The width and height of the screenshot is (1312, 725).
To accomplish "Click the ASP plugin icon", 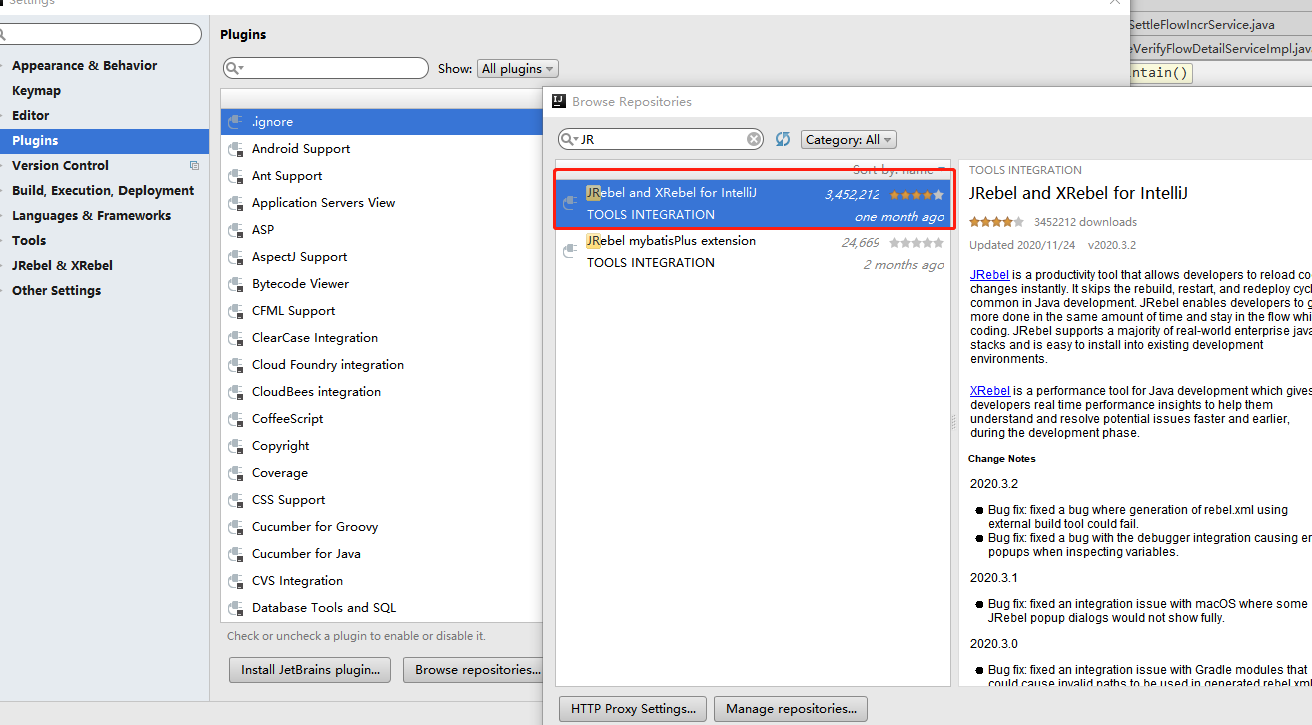I will (x=236, y=230).
